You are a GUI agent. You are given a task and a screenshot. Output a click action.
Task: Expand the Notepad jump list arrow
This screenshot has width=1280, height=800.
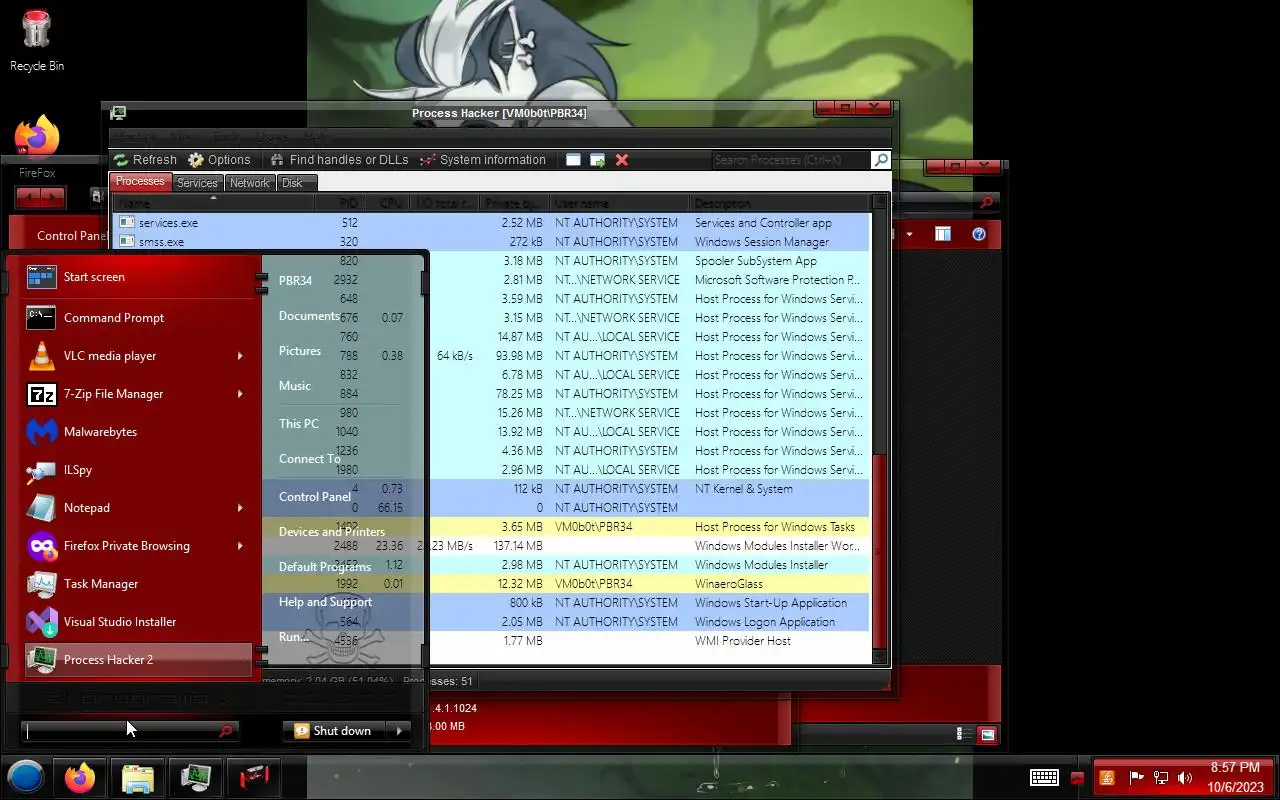pos(240,508)
